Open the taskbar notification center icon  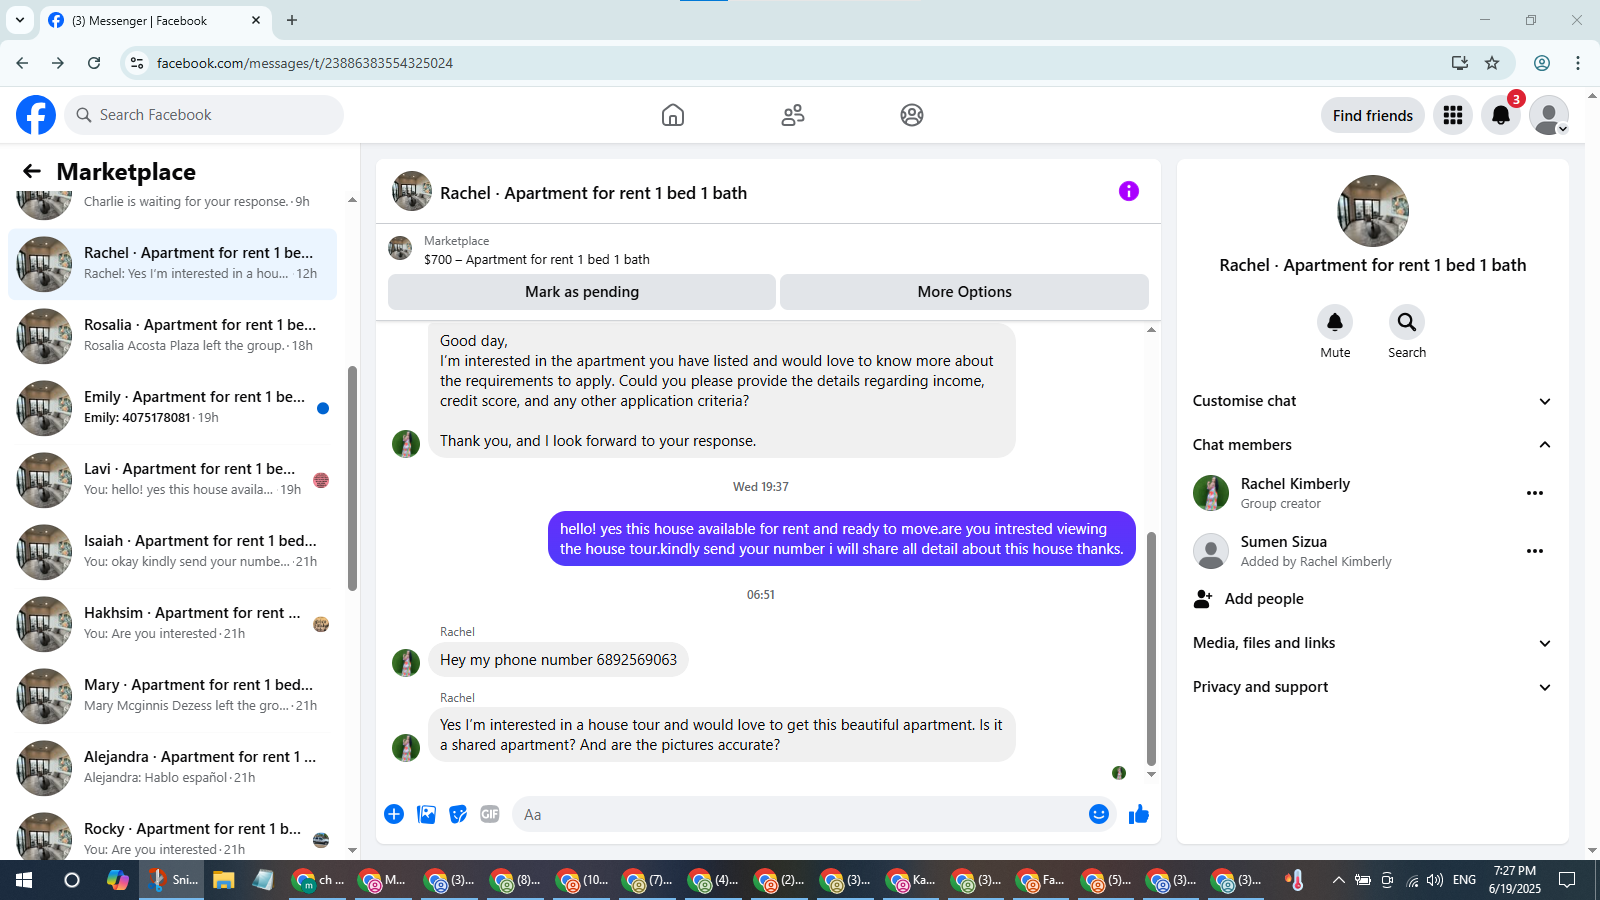(1567, 880)
